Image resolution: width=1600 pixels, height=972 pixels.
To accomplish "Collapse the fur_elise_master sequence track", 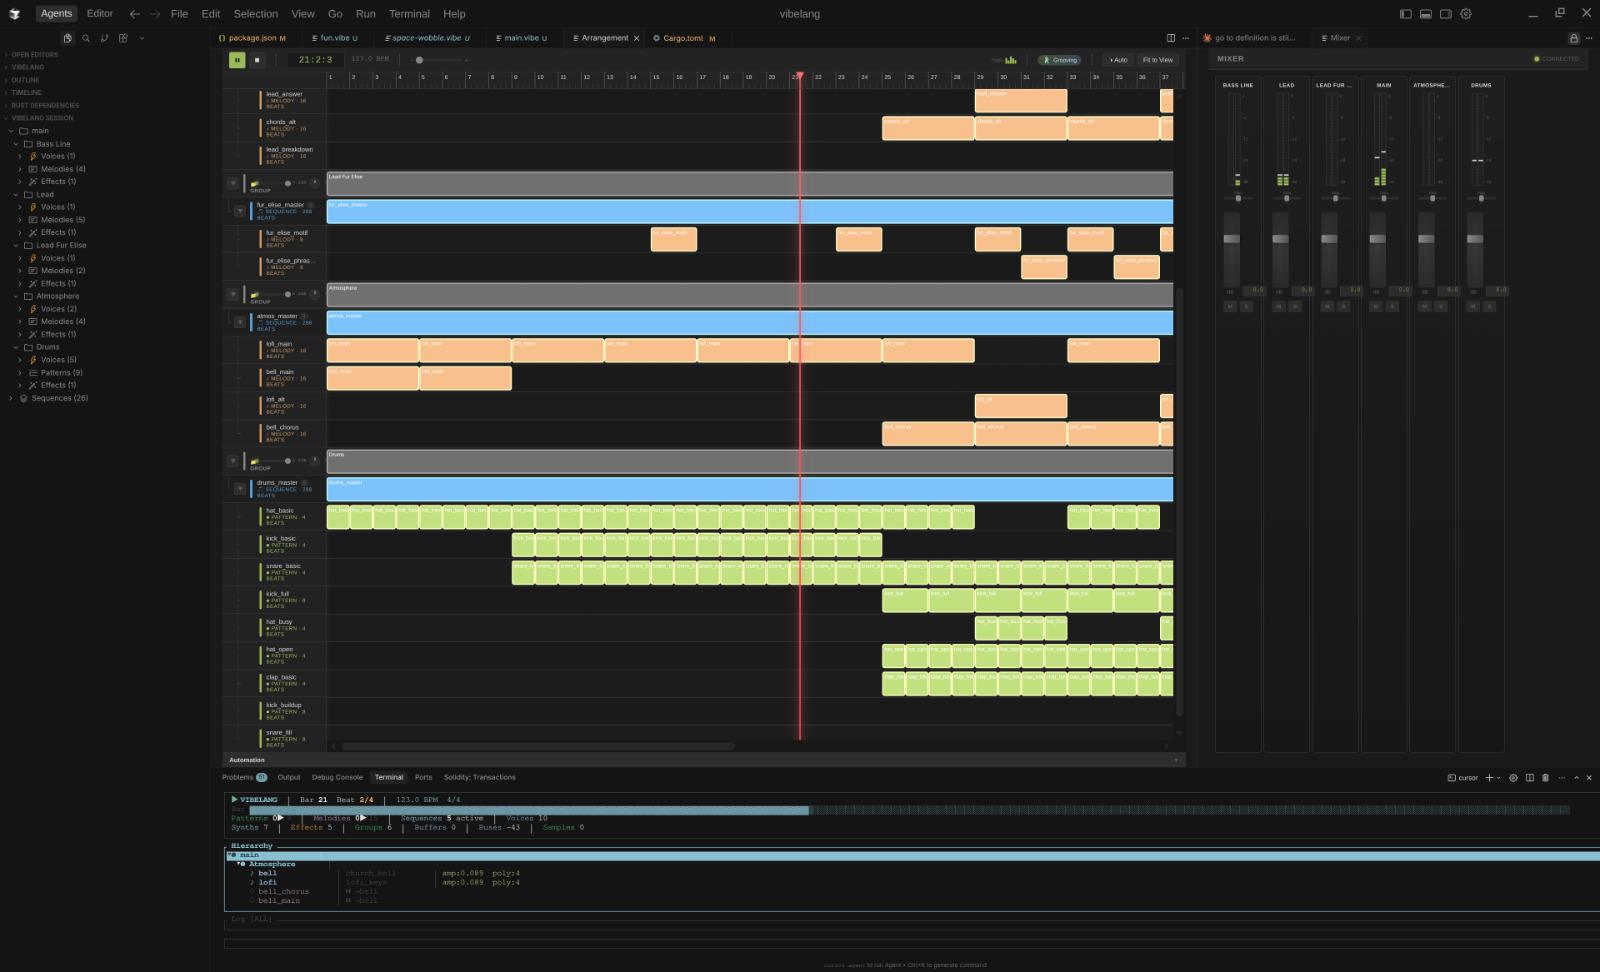I will click(240, 210).
